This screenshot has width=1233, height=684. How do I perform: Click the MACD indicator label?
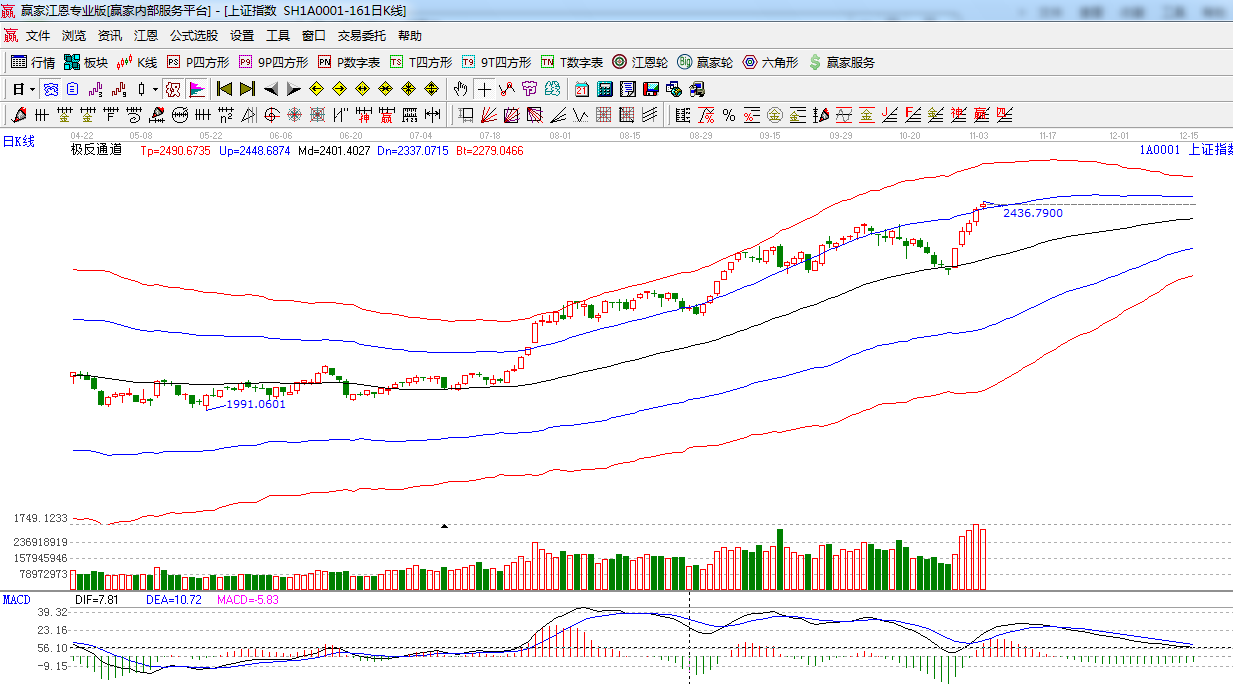[16, 600]
